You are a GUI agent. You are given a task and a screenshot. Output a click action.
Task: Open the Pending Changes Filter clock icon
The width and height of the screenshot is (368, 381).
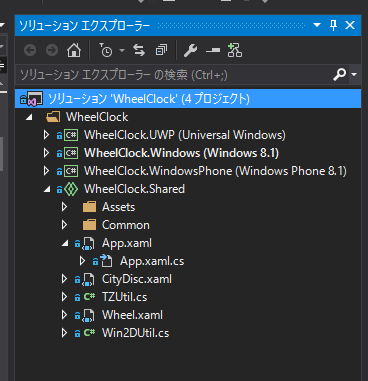(x=106, y=51)
